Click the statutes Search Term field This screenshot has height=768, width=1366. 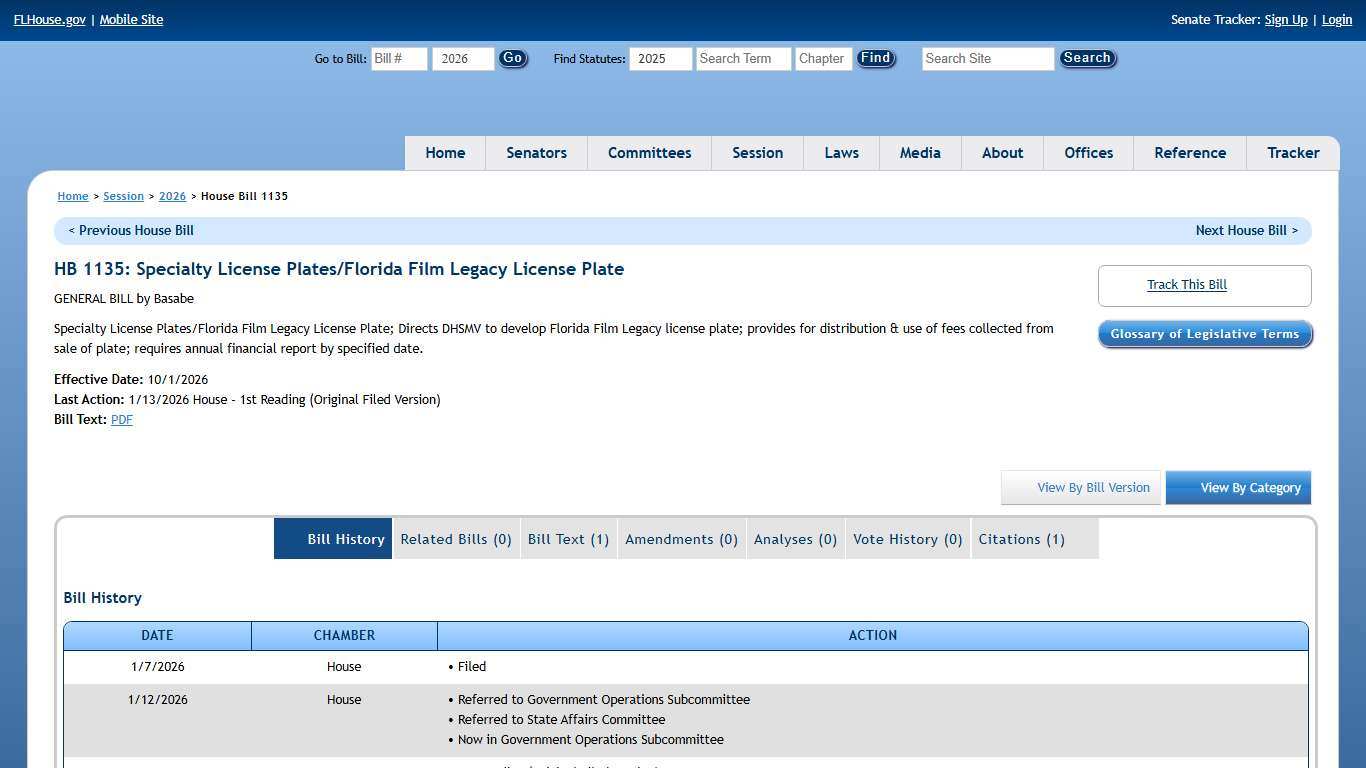tap(743, 59)
